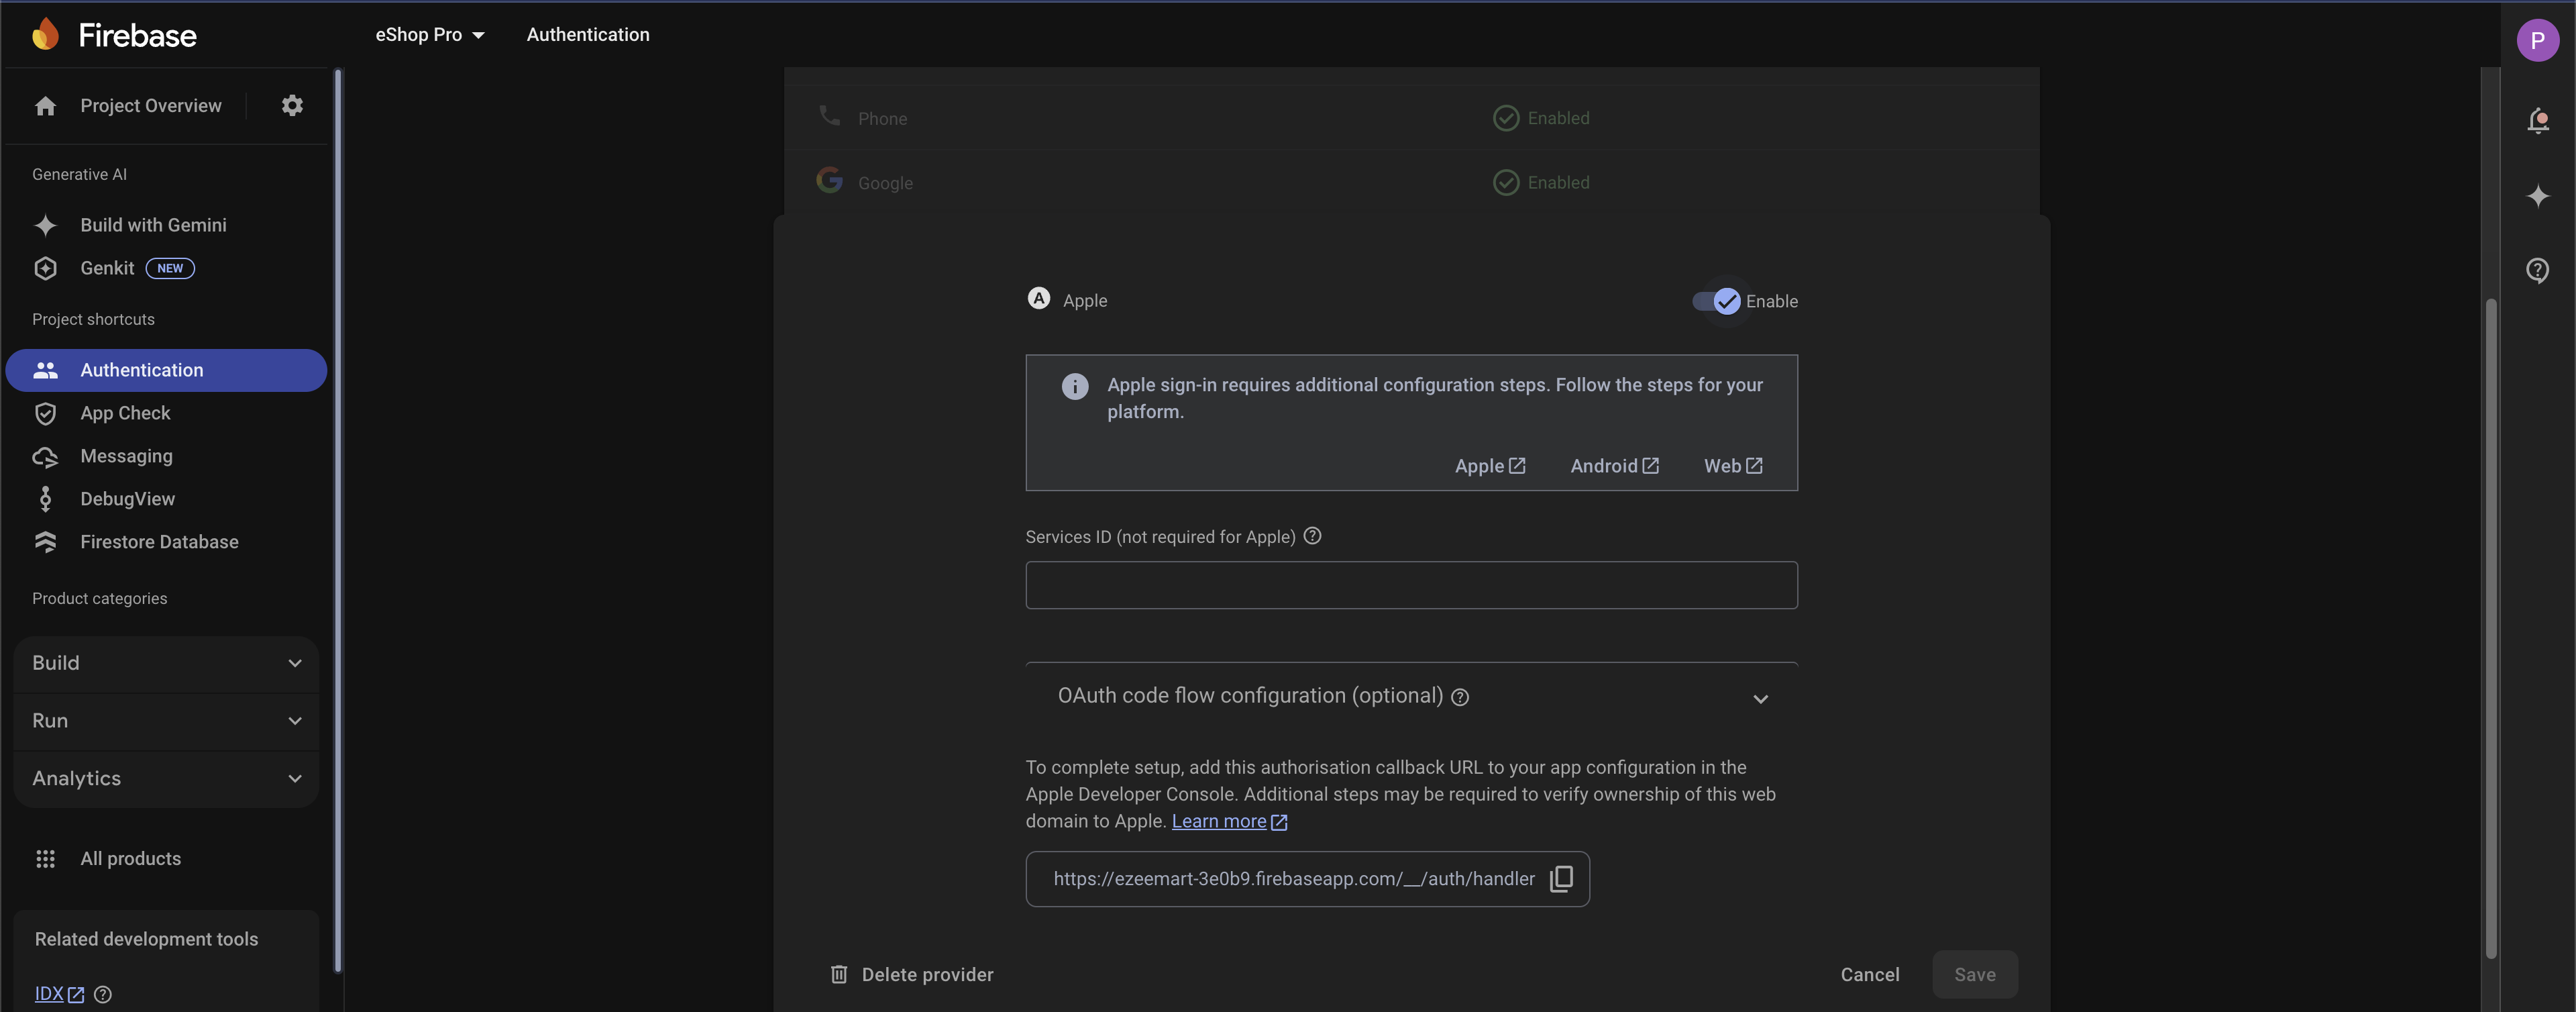This screenshot has height=1012, width=2576.
Task: Click OAuth code flow help icon
Action: pyautogui.click(x=1460, y=697)
